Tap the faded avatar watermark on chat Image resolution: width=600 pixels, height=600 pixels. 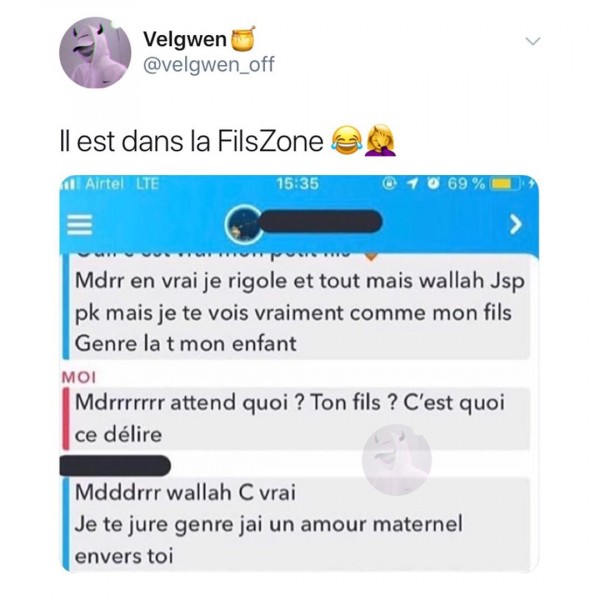pyautogui.click(x=396, y=460)
